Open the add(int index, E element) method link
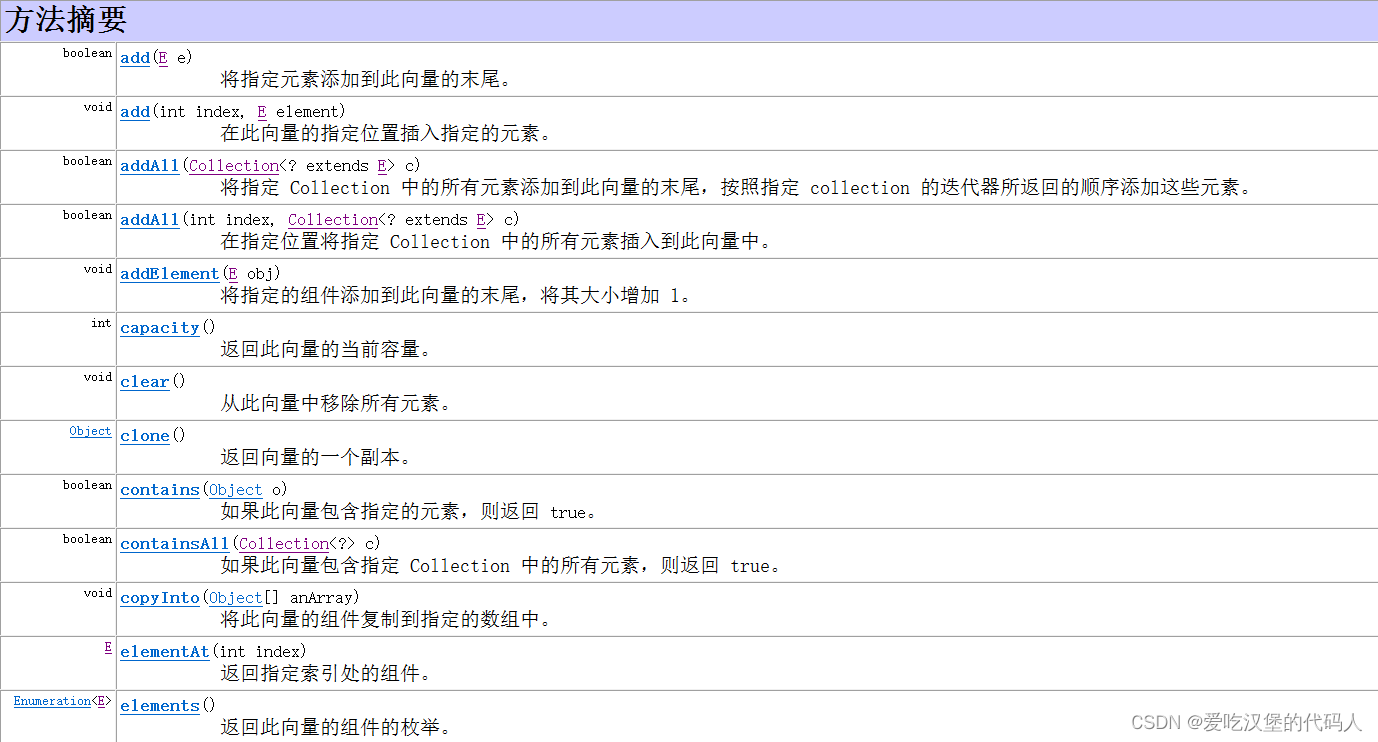 (134, 111)
